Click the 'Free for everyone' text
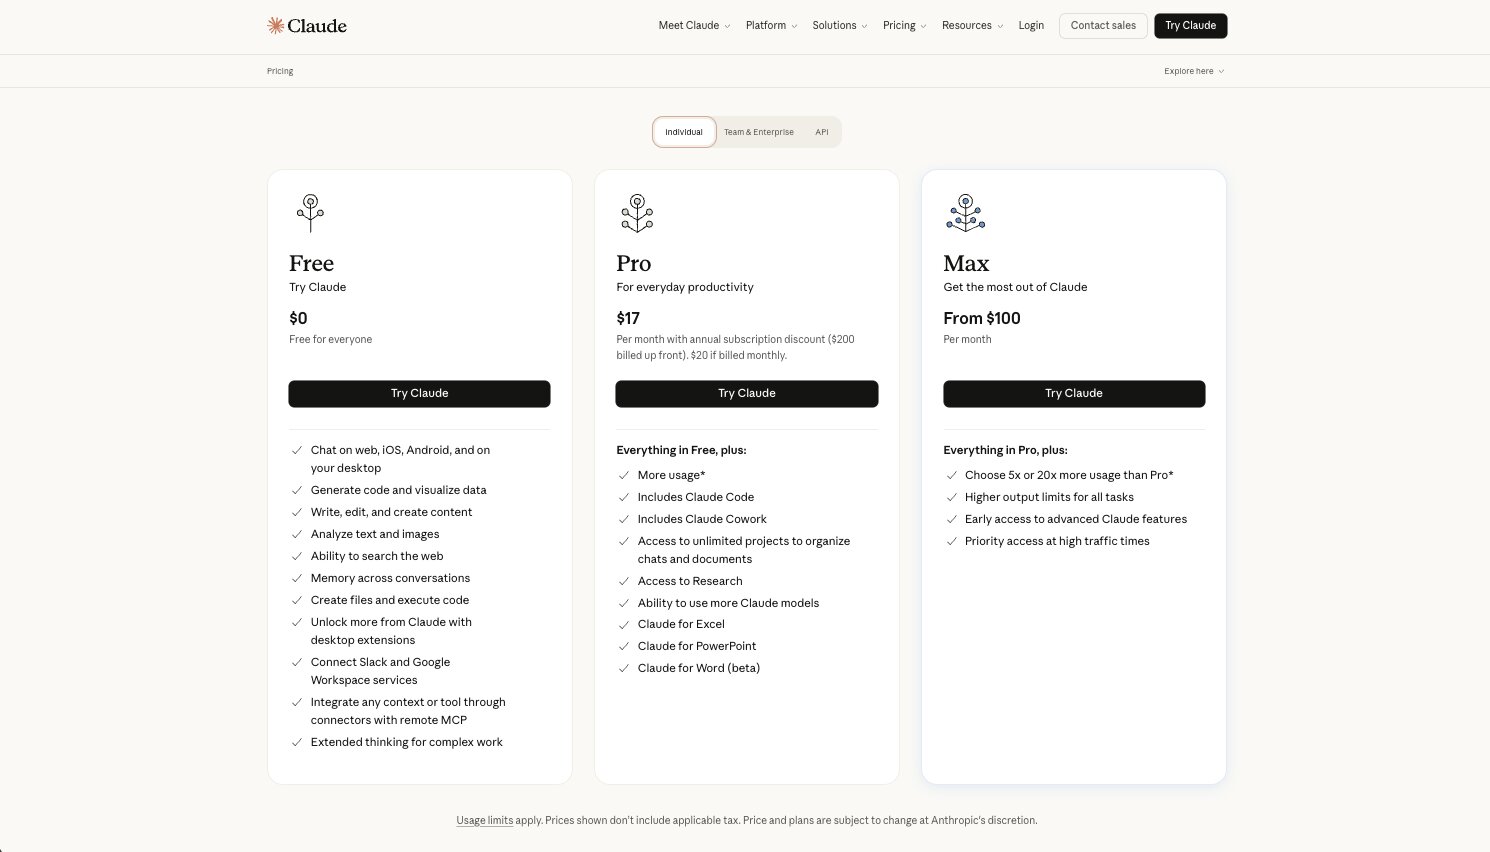The height and width of the screenshot is (852, 1490). [x=330, y=340]
